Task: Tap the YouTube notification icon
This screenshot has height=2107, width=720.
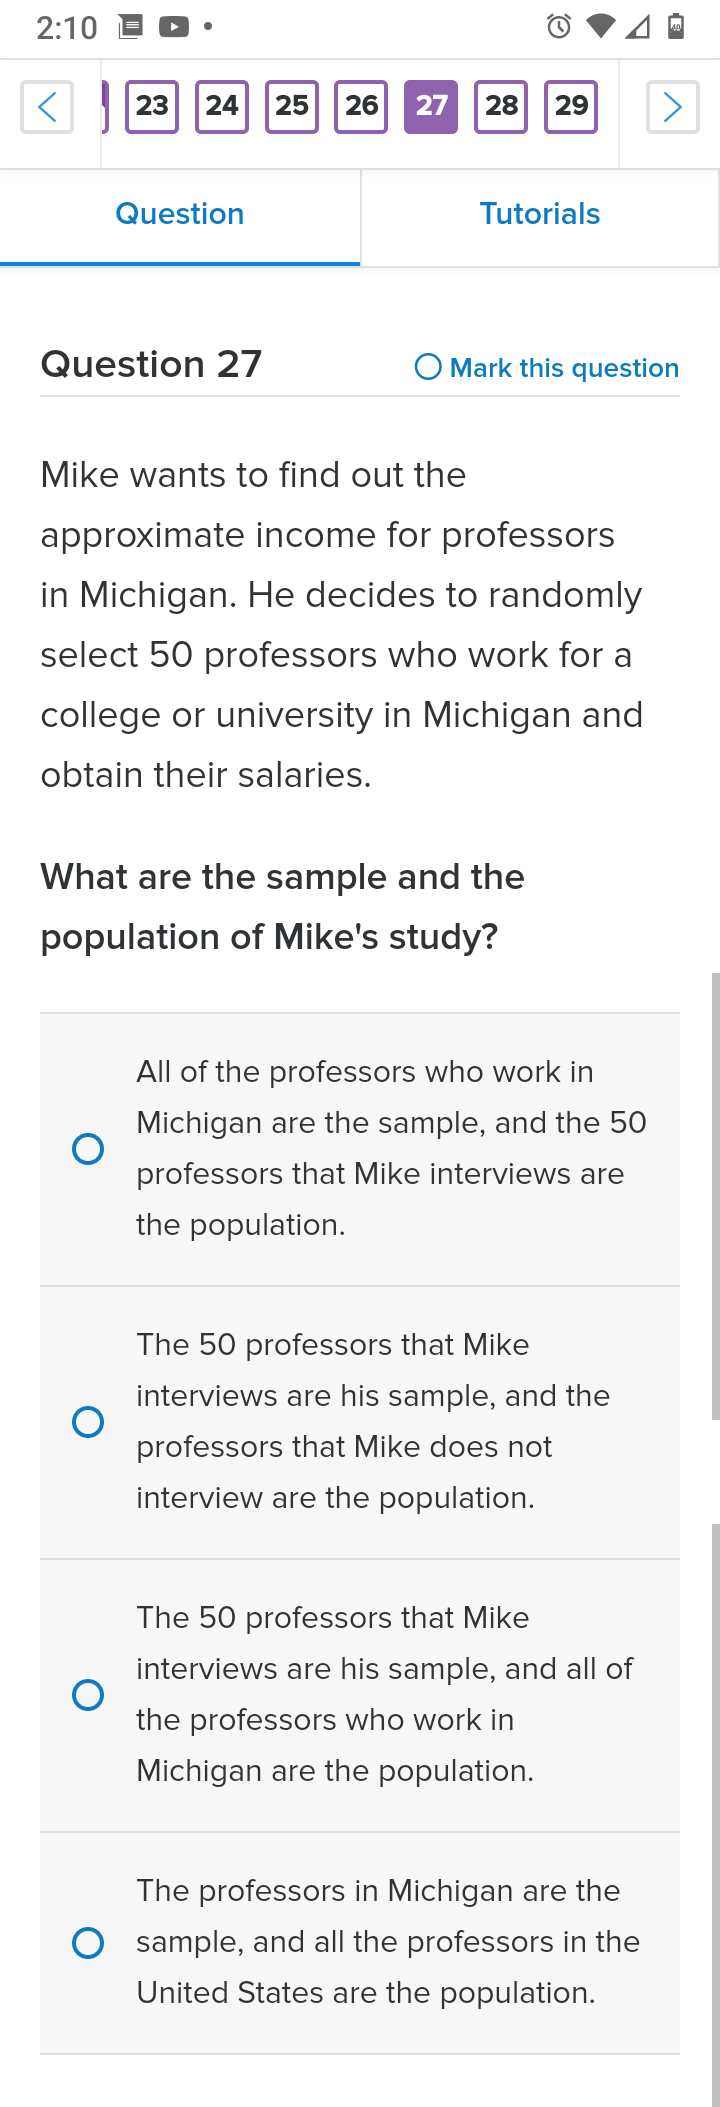Action: click(174, 27)
